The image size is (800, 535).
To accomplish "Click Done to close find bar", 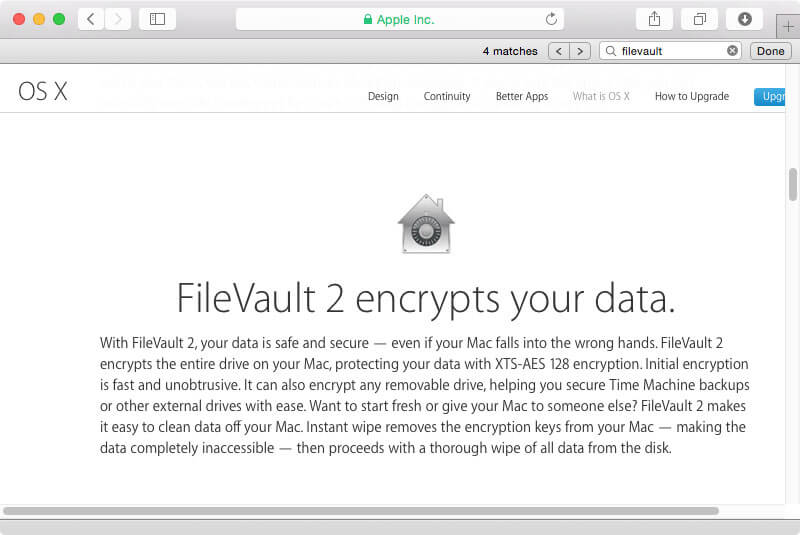I will 770,51.
